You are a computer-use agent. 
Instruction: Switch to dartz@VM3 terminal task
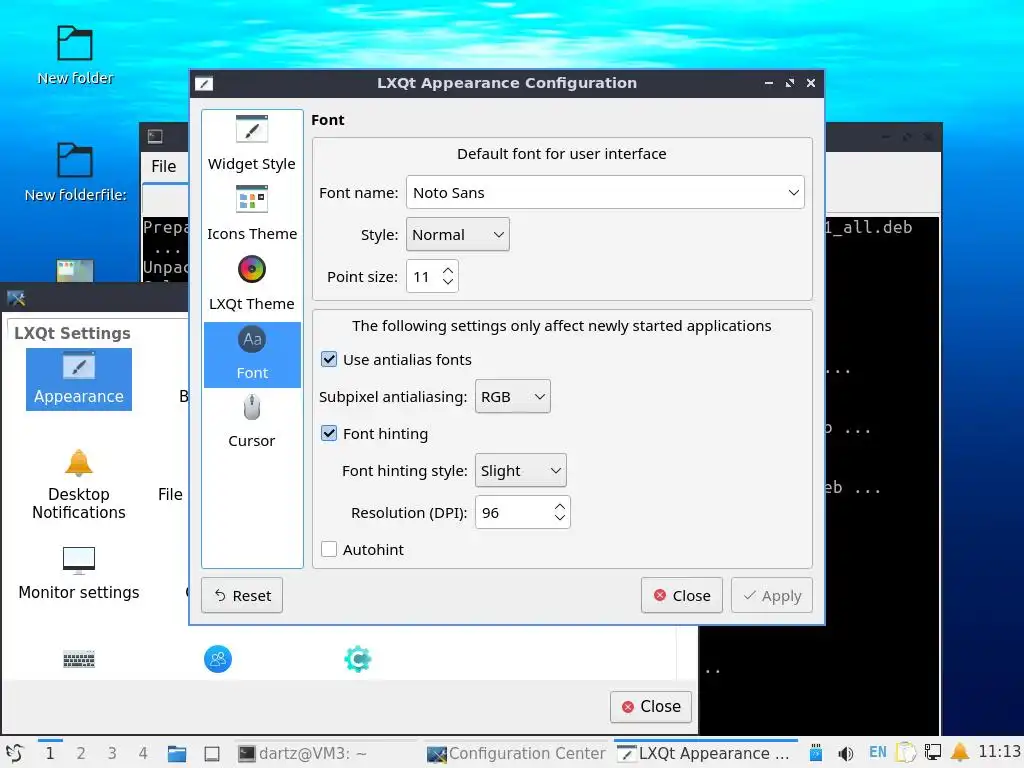(x=325, y=754)
